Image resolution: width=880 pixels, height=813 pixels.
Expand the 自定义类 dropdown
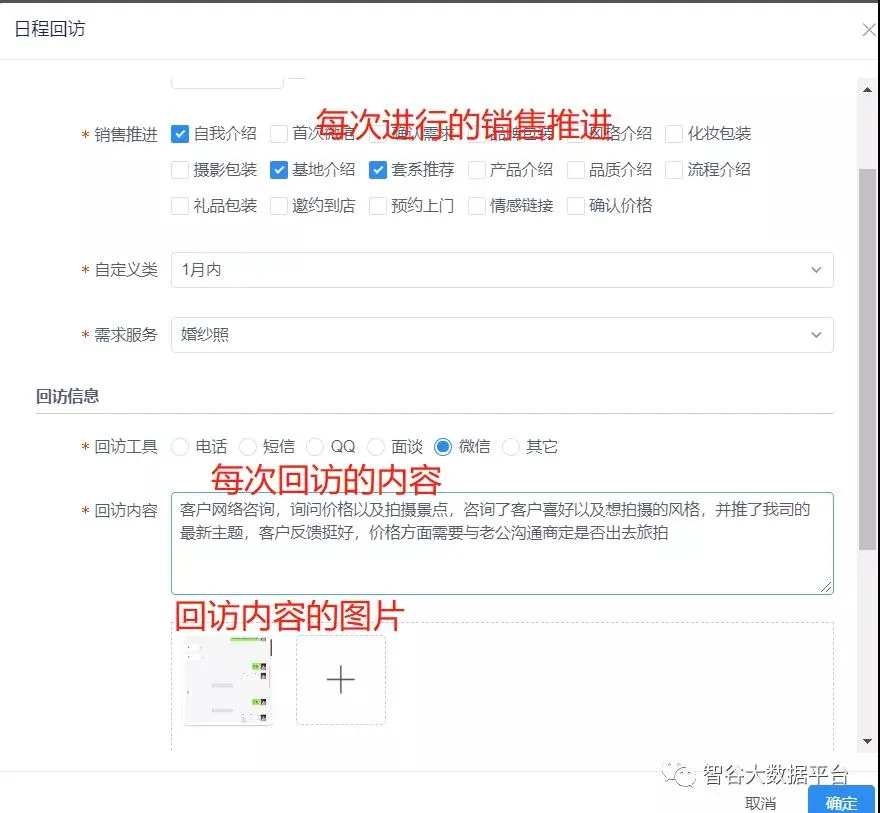(x=501, y=270)
